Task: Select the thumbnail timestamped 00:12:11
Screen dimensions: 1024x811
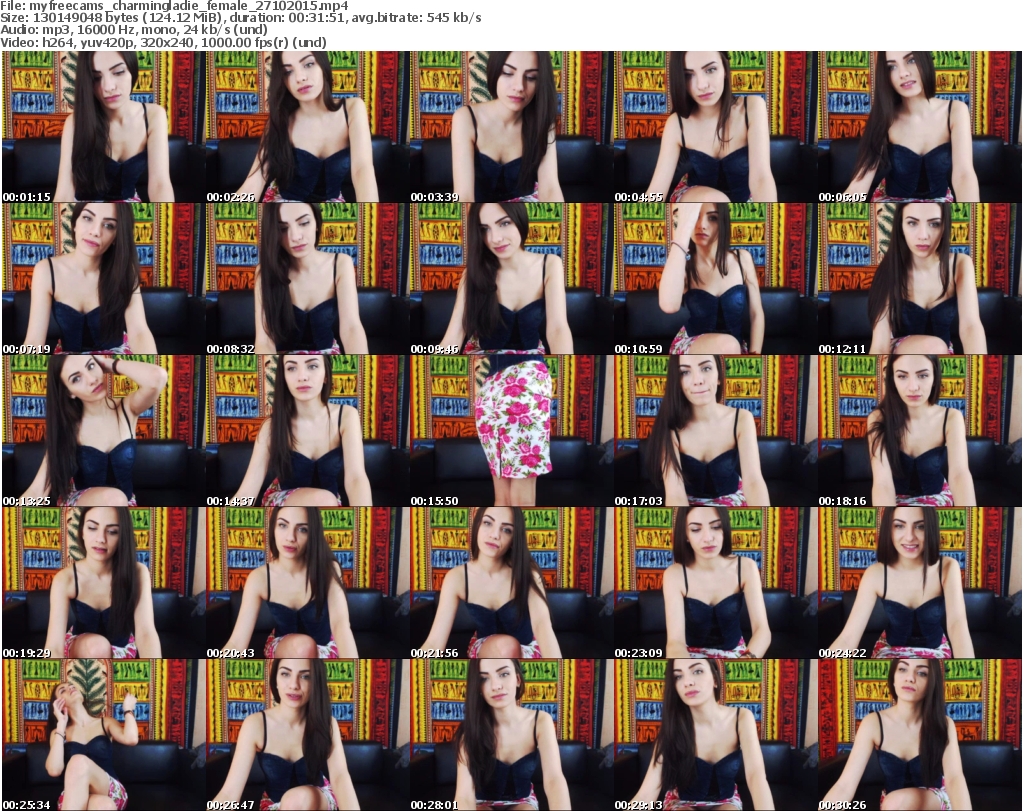Action: pyautogui.click(x=920, y=279)
